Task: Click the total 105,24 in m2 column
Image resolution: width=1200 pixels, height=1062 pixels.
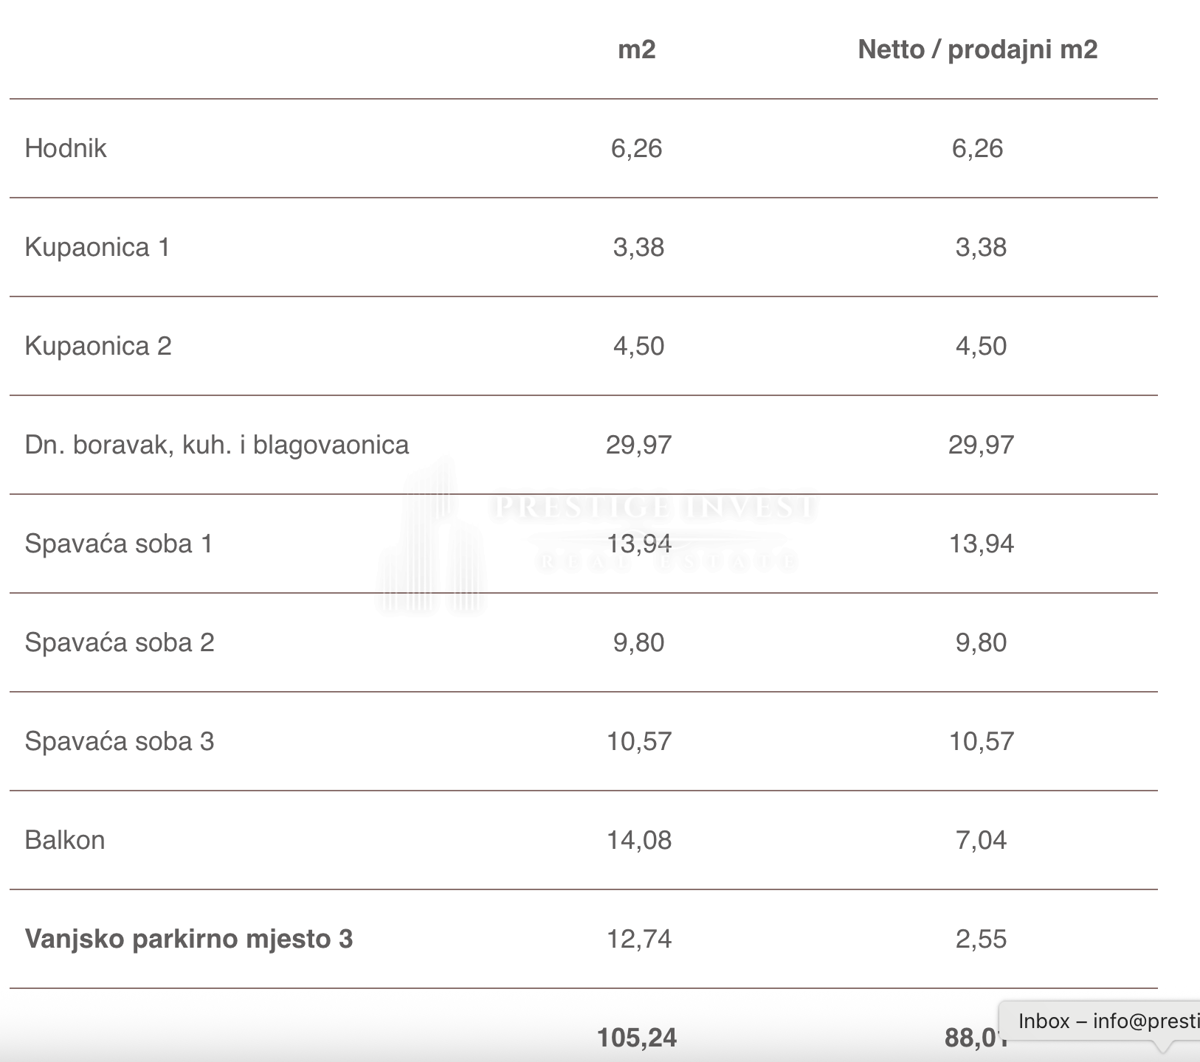Action: (x=637, y=1038)
